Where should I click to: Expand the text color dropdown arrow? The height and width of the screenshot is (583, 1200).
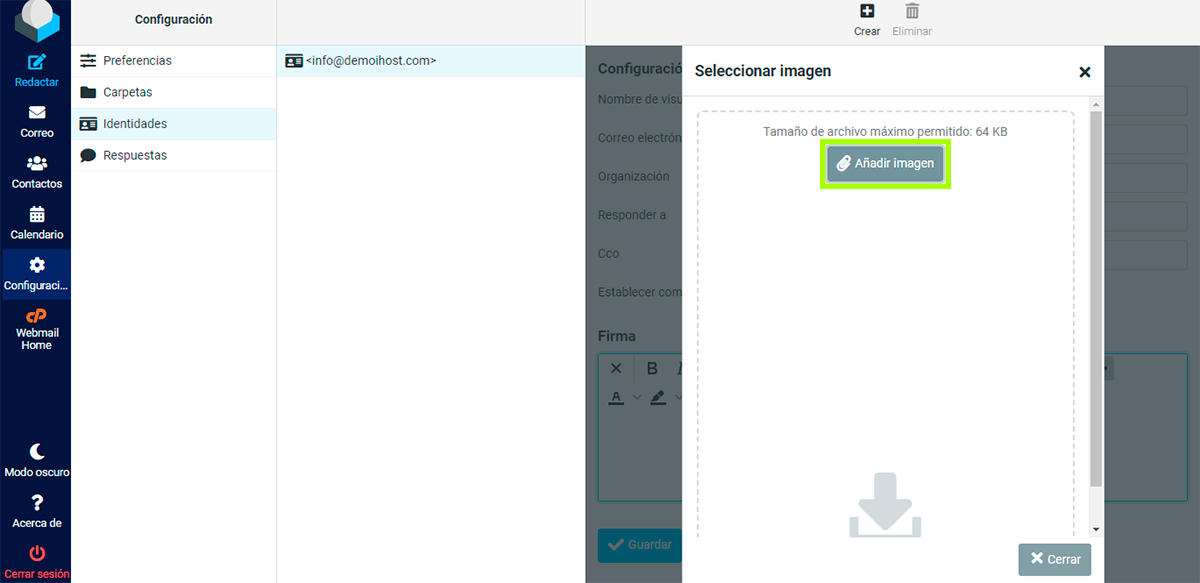tap(637, 398)
